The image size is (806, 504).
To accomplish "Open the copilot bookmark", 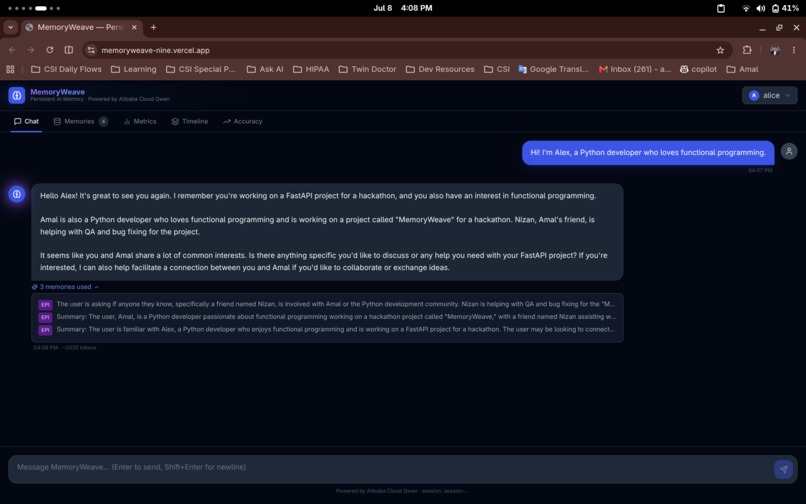I will point(698,69).
